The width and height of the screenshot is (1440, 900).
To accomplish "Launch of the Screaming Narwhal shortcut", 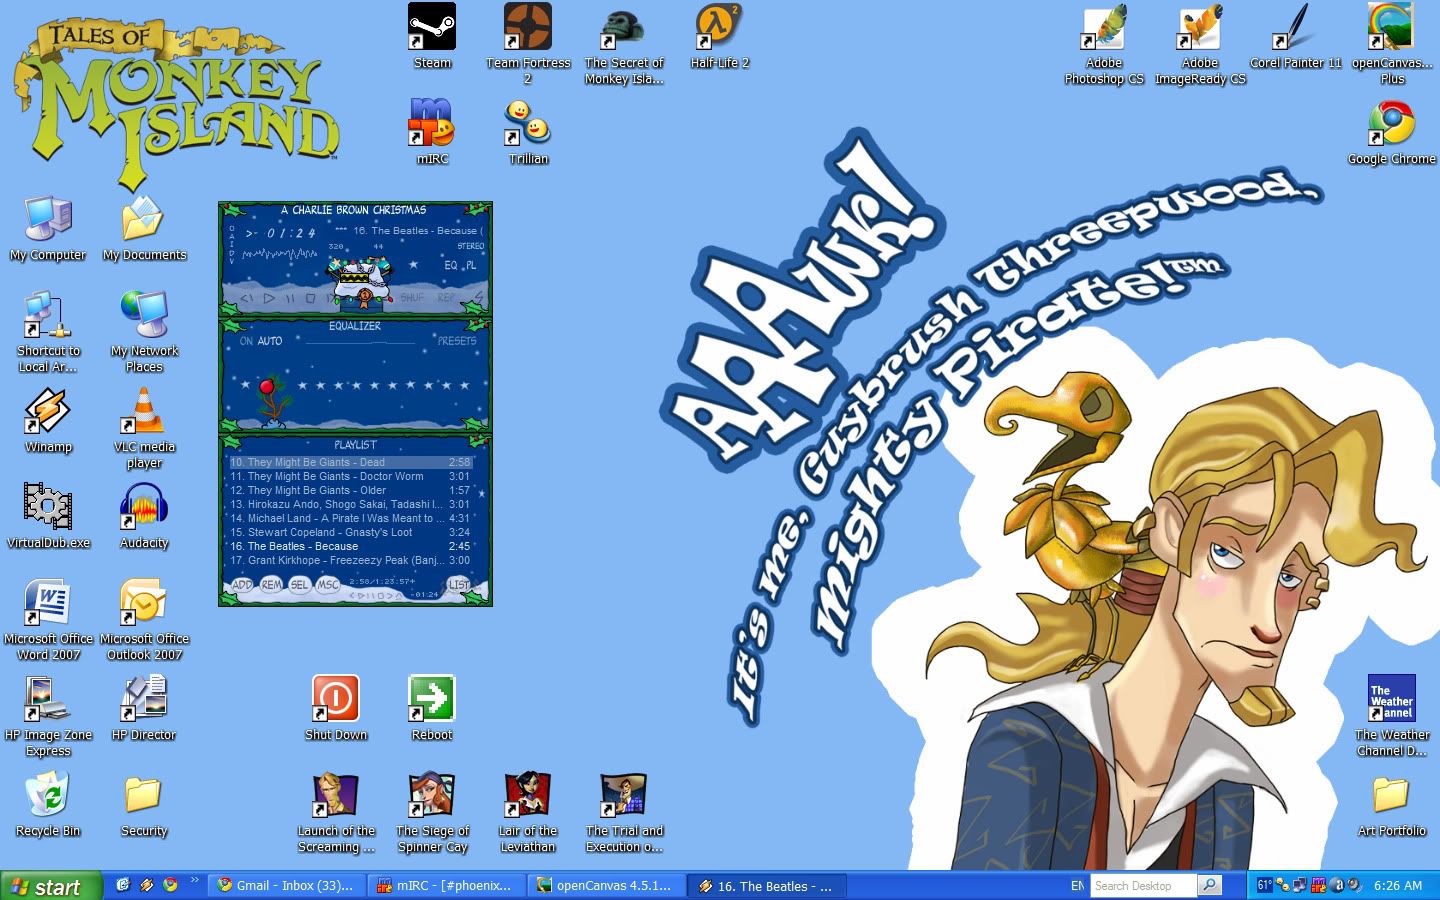I will coord(336,812).
